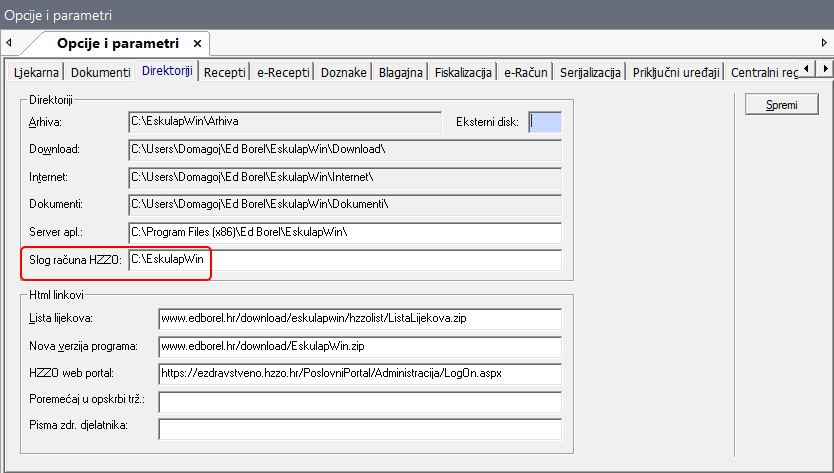The height and width of the screenshot is (473, 834).
Task: Open the Priključni uređaji tab
Action: click(x=676, y=72)
